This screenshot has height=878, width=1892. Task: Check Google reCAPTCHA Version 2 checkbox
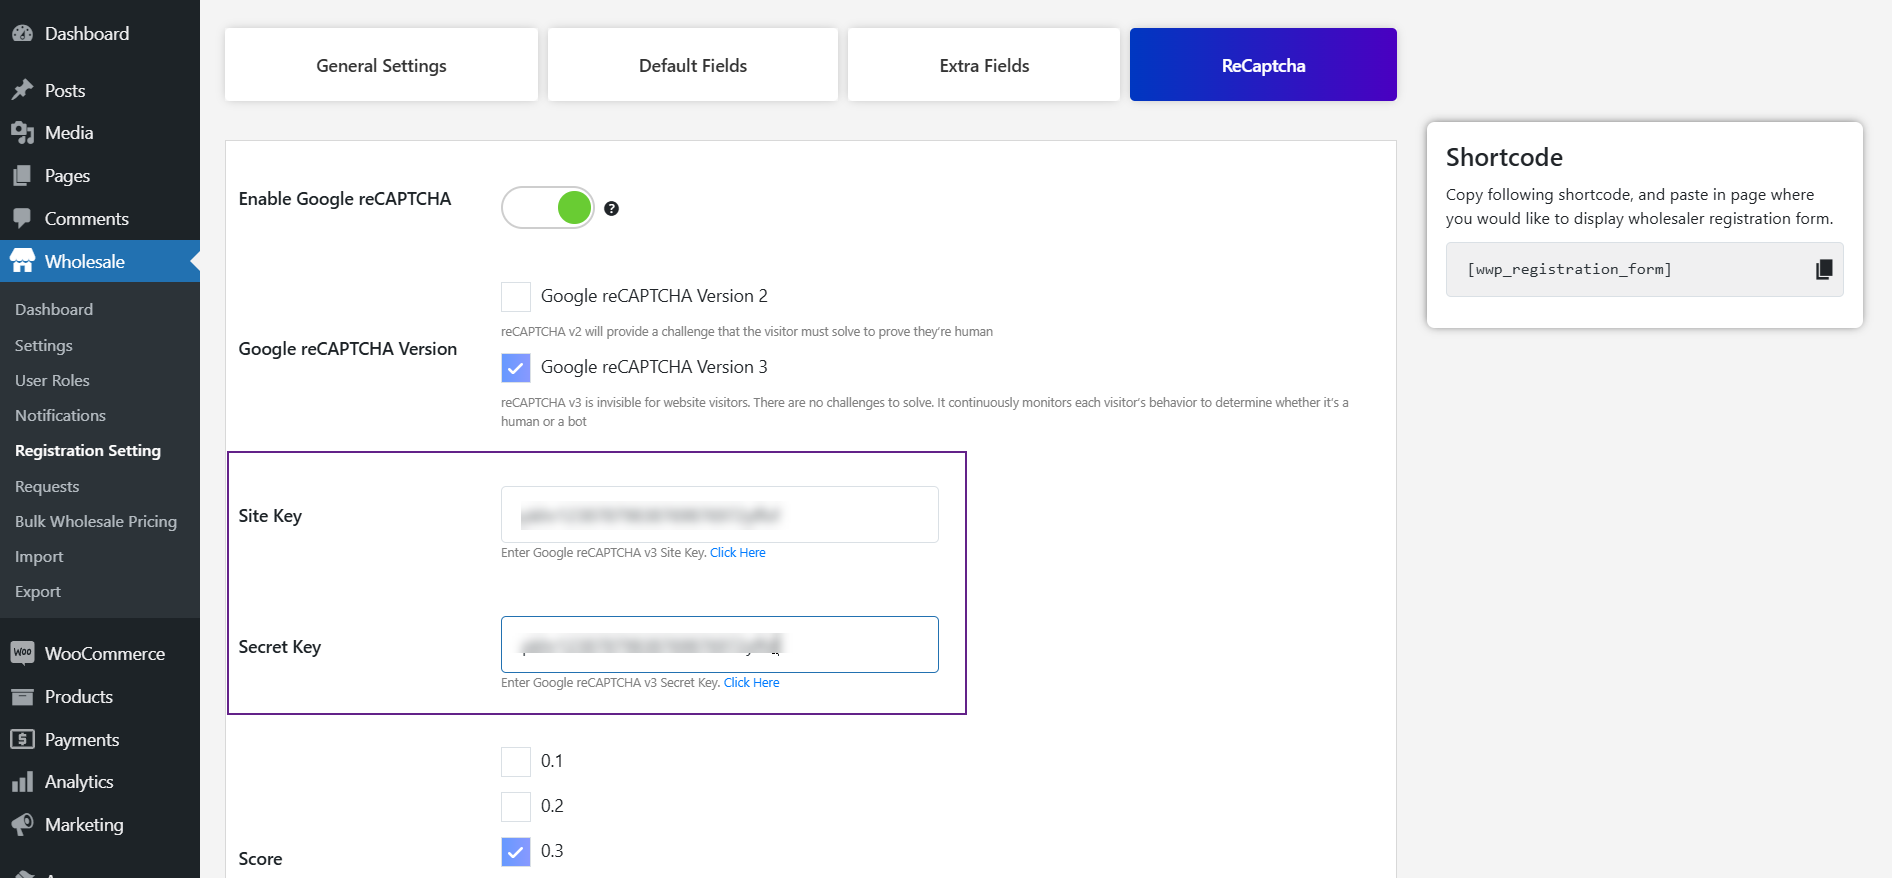coord(516,297)
